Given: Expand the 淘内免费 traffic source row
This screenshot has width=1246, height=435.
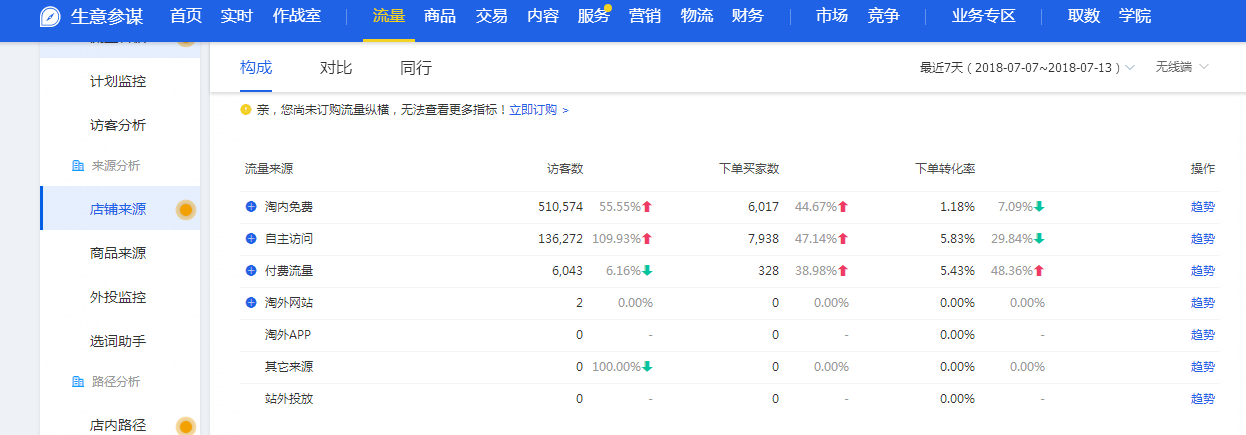Looking at the screenshot, I should tap(251, 207).
